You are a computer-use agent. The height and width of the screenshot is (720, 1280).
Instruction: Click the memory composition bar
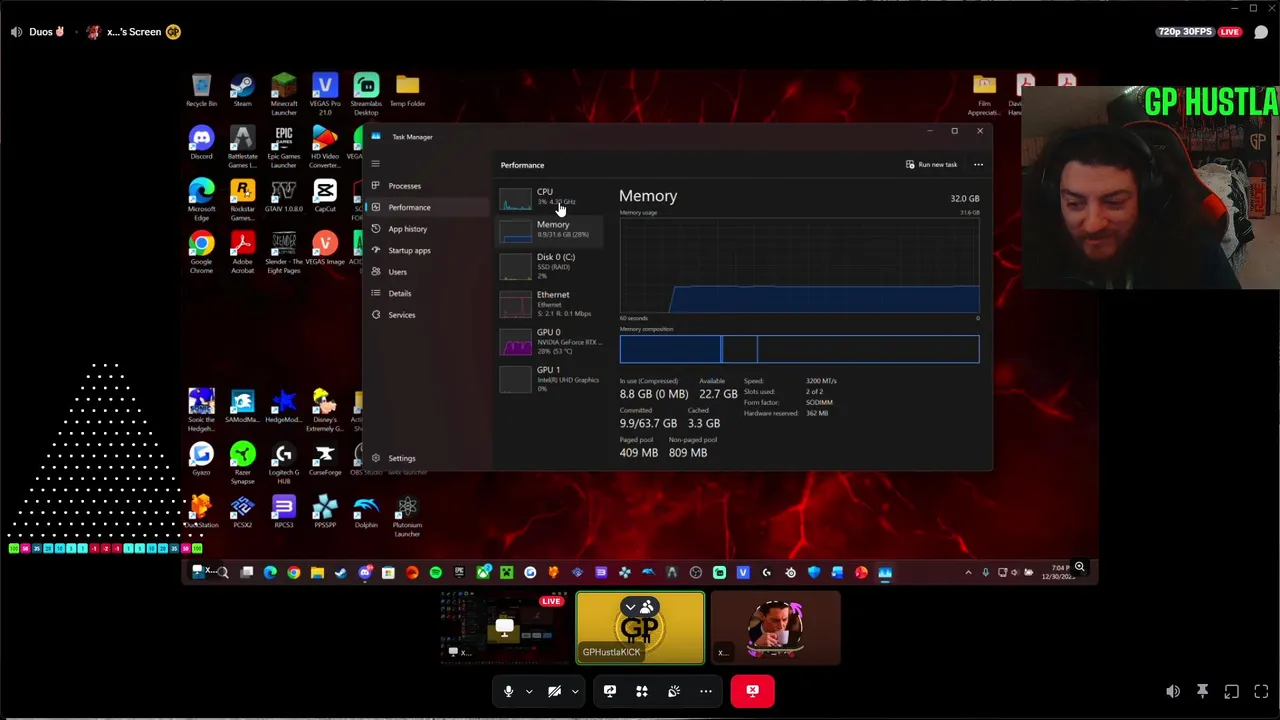799,349
